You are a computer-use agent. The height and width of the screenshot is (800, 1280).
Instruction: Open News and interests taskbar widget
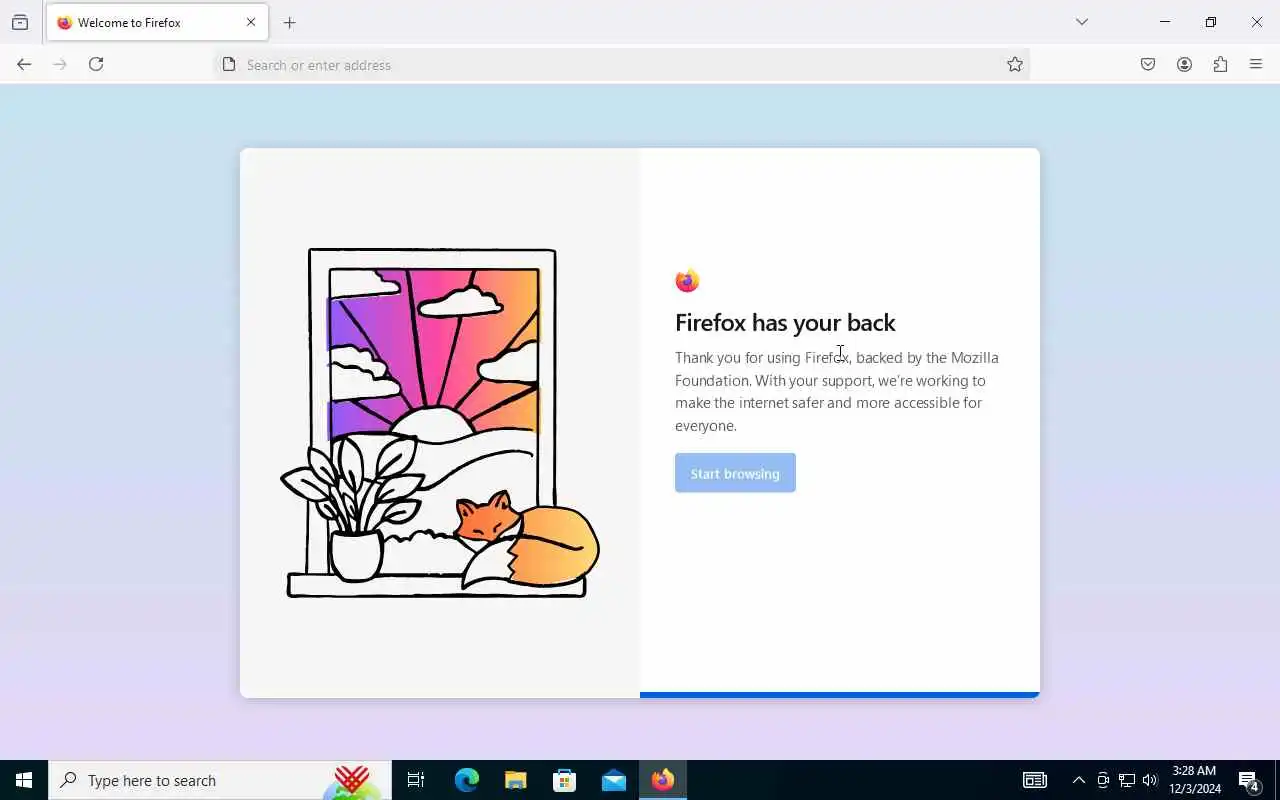click(x=1035, y=780)
